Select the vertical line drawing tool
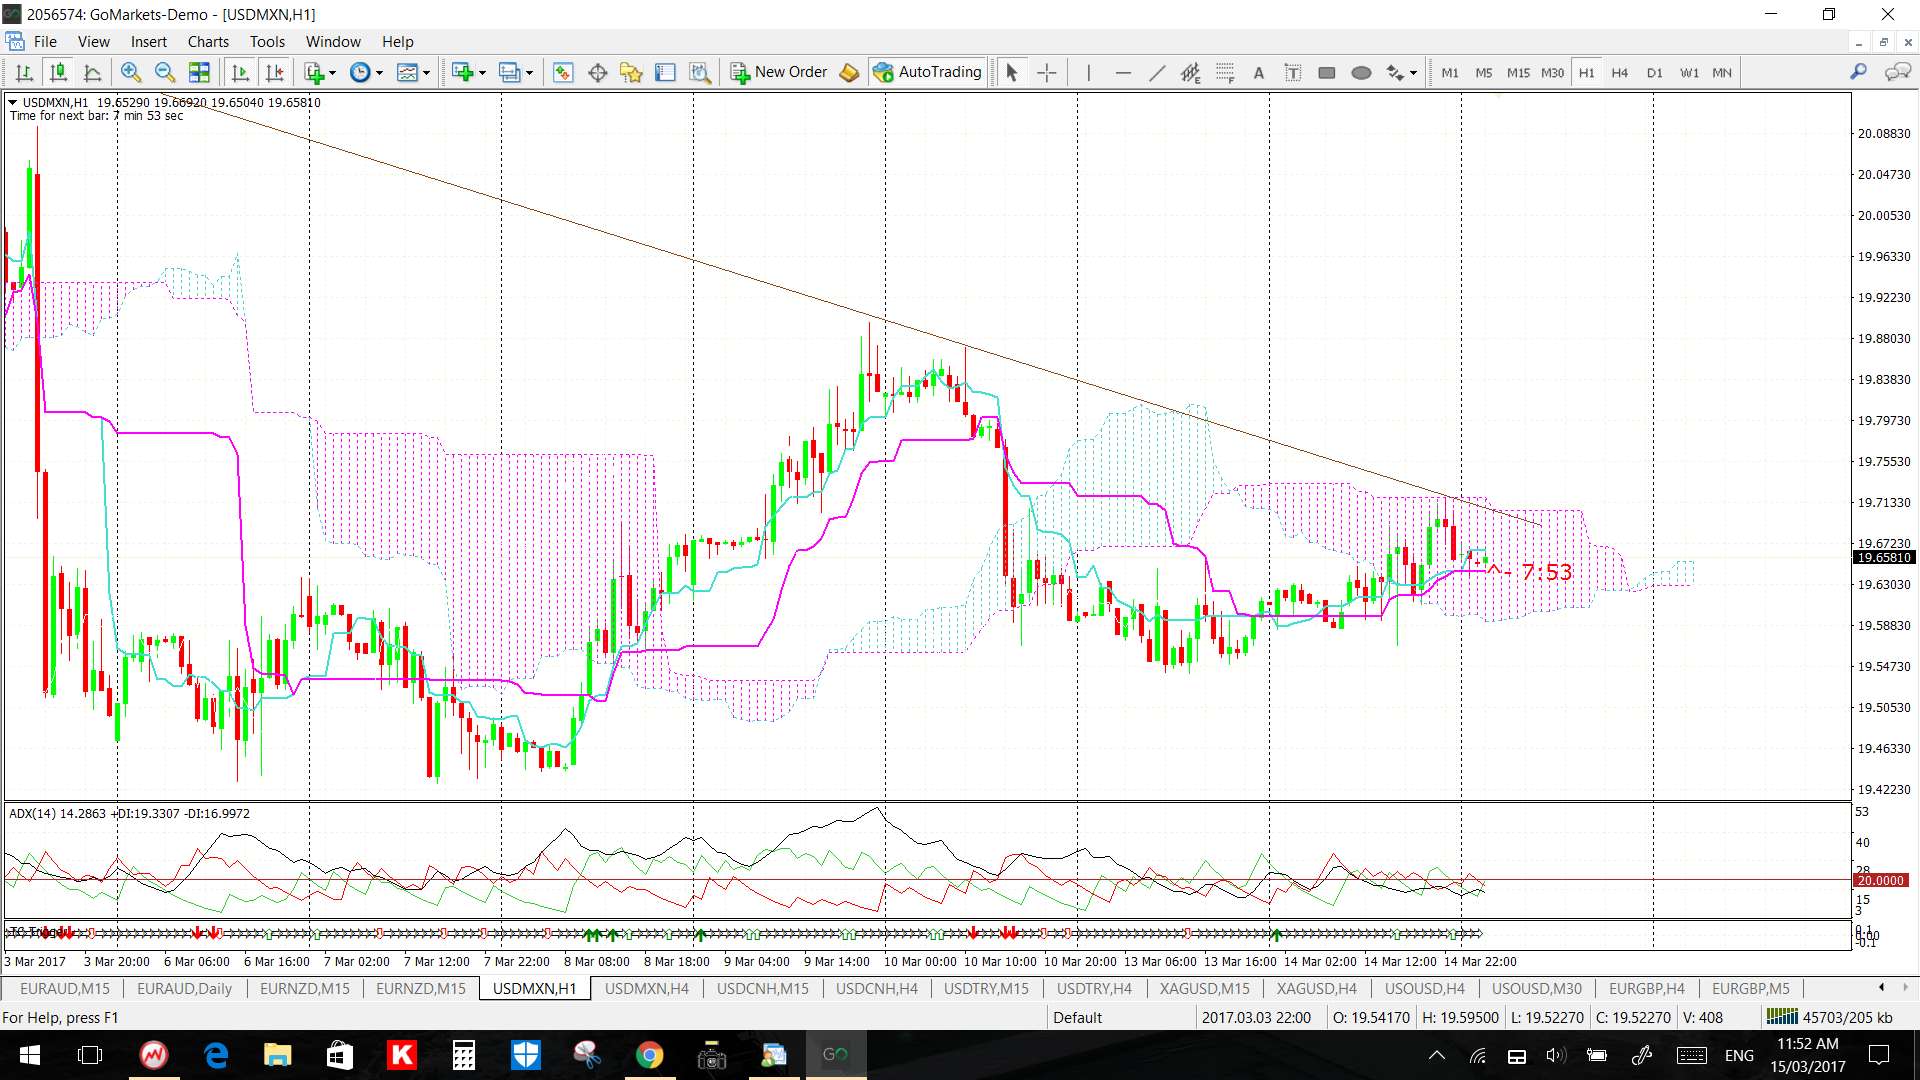Image resolution: width=1920 pixels, height=1080 pixels. point(1089,72)
